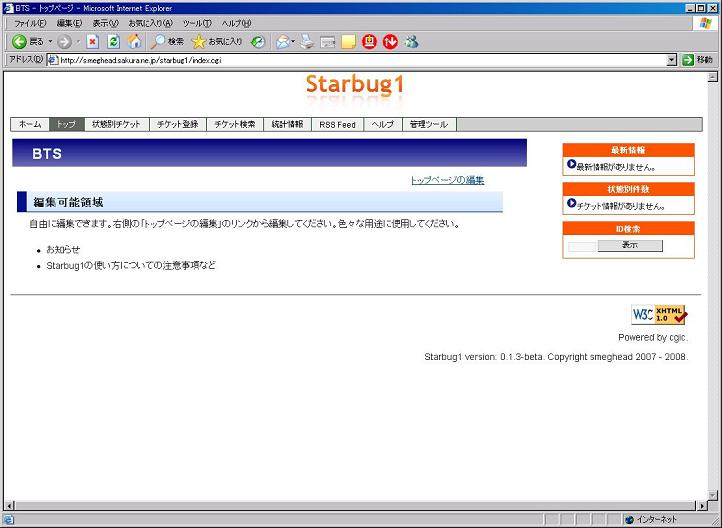Select the 統計情報 navigation tab
The width and height of the screenshot is (722, 528).
coord(287,125)
